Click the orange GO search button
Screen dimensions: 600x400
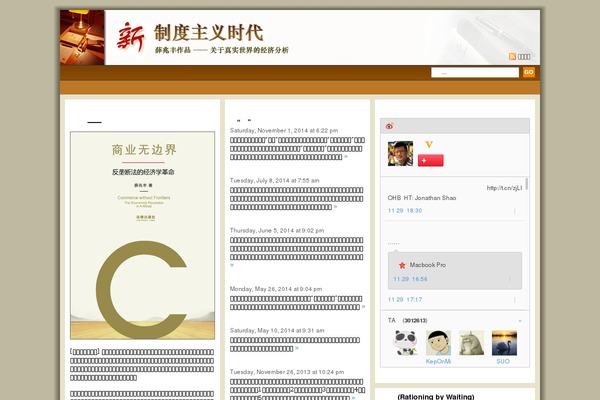pos(528,72)
